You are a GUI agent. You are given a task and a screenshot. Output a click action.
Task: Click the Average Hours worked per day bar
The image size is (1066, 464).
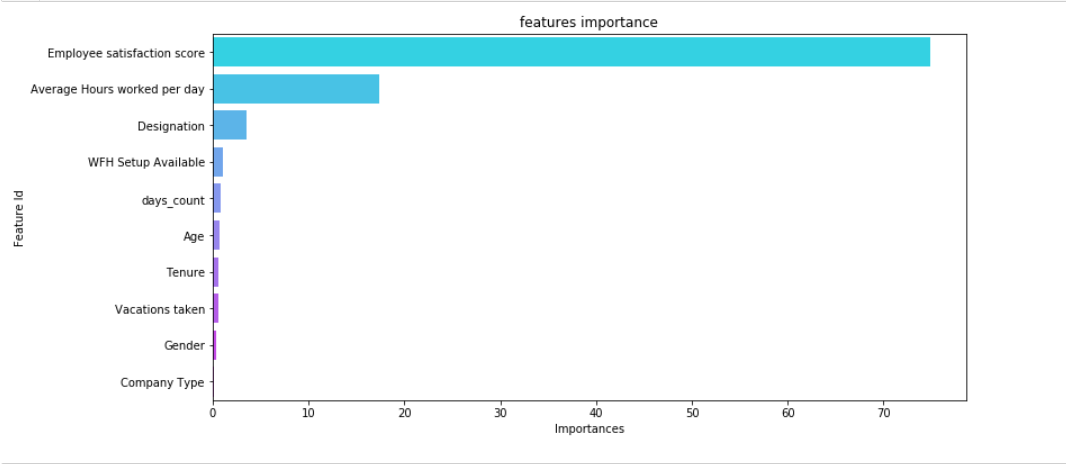[296, 89]
